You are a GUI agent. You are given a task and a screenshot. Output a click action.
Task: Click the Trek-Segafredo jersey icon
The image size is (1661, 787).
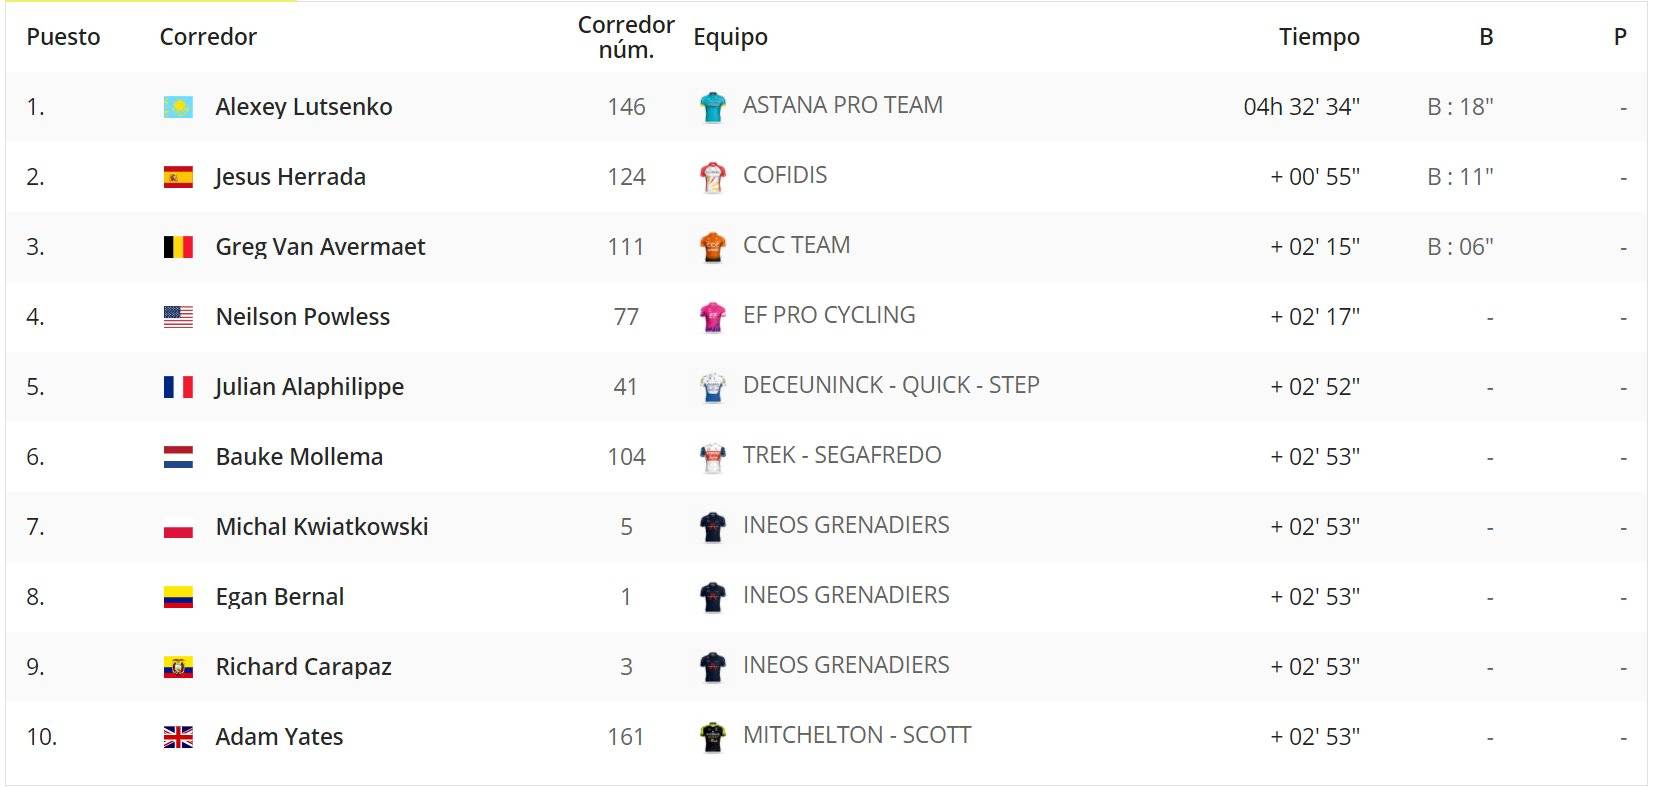click(712, 456)
